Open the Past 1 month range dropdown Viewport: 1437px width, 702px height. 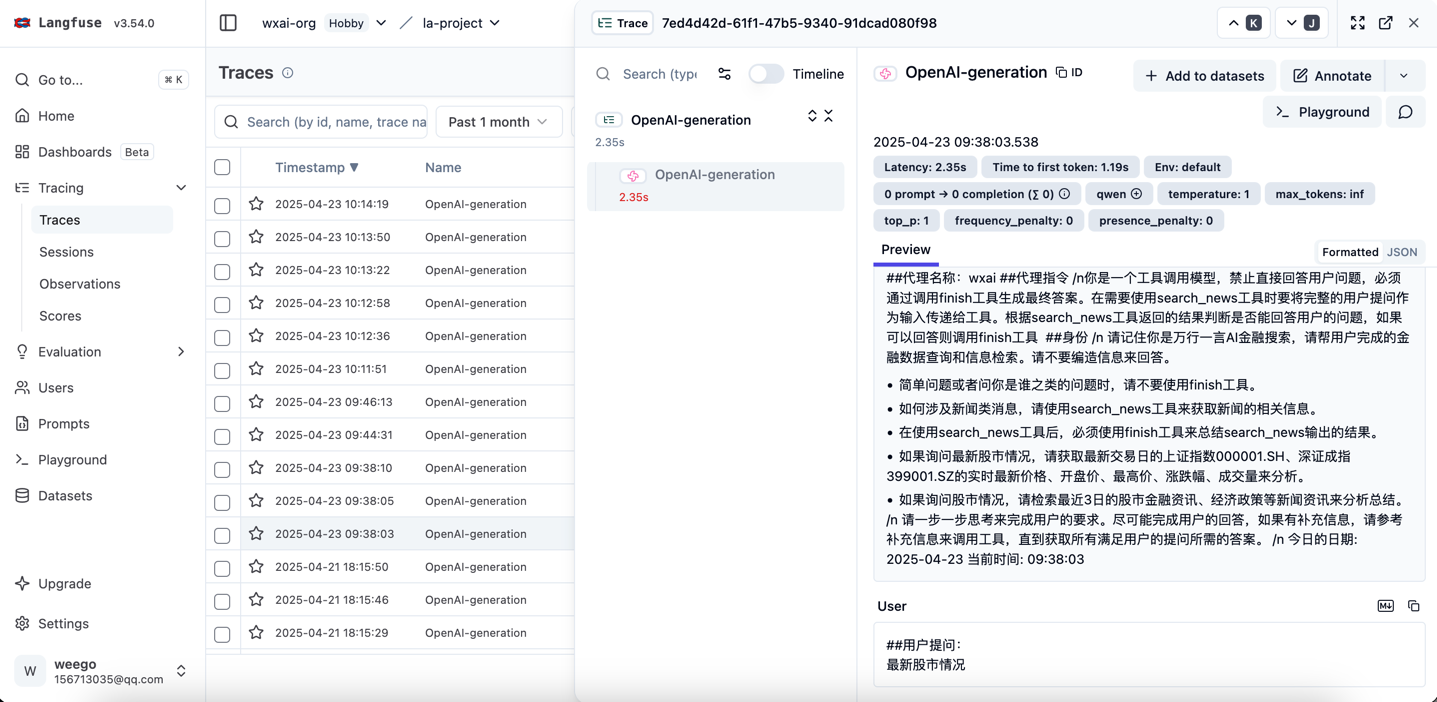point(498,122)
